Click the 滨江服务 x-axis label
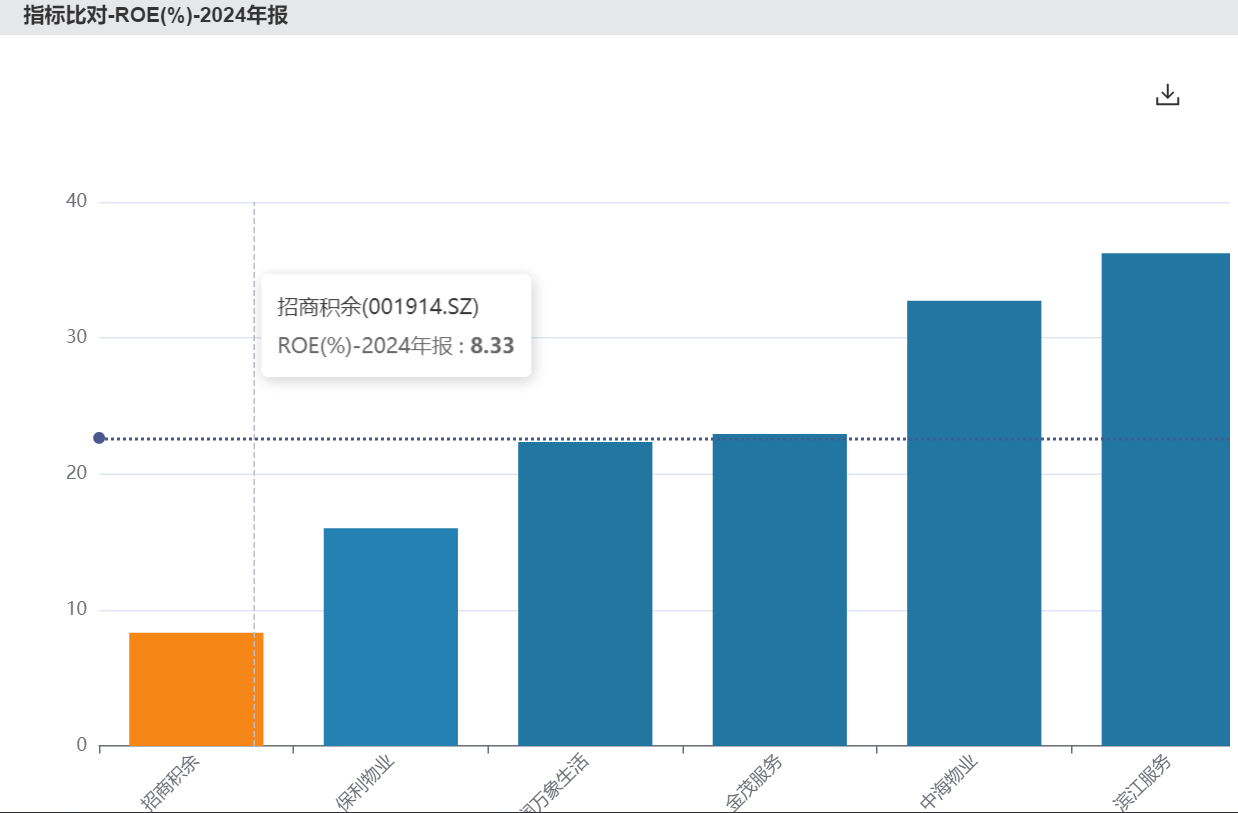The image size is (1238, 813). pyautogui.click(x=1143, y=782)
